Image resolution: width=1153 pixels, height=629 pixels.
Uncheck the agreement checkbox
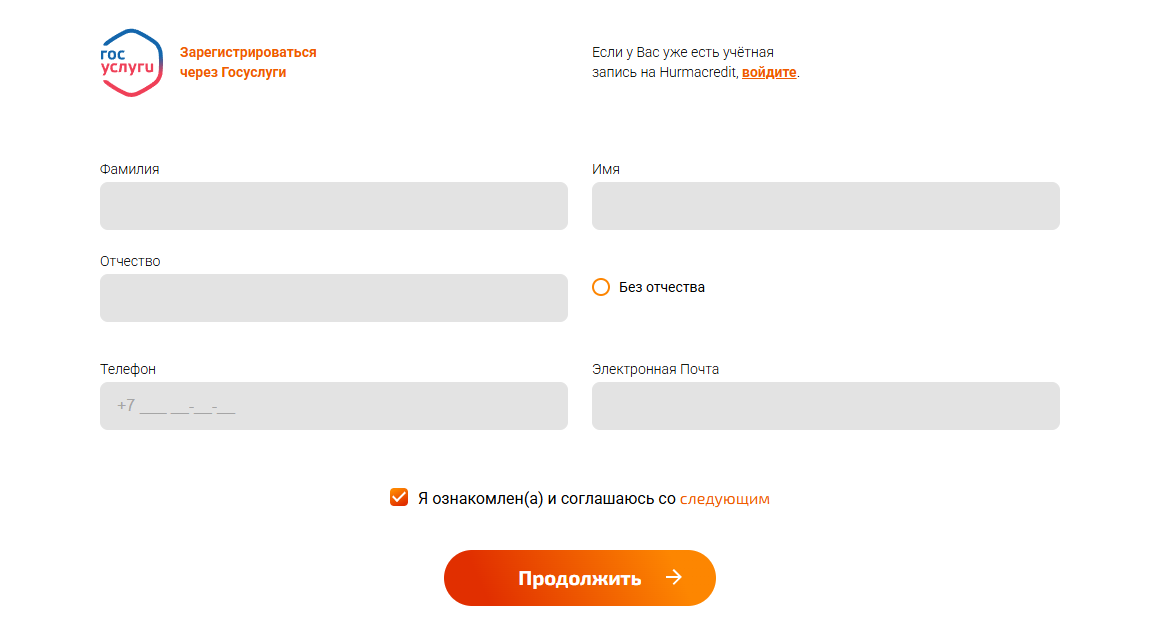pos(399,497)
